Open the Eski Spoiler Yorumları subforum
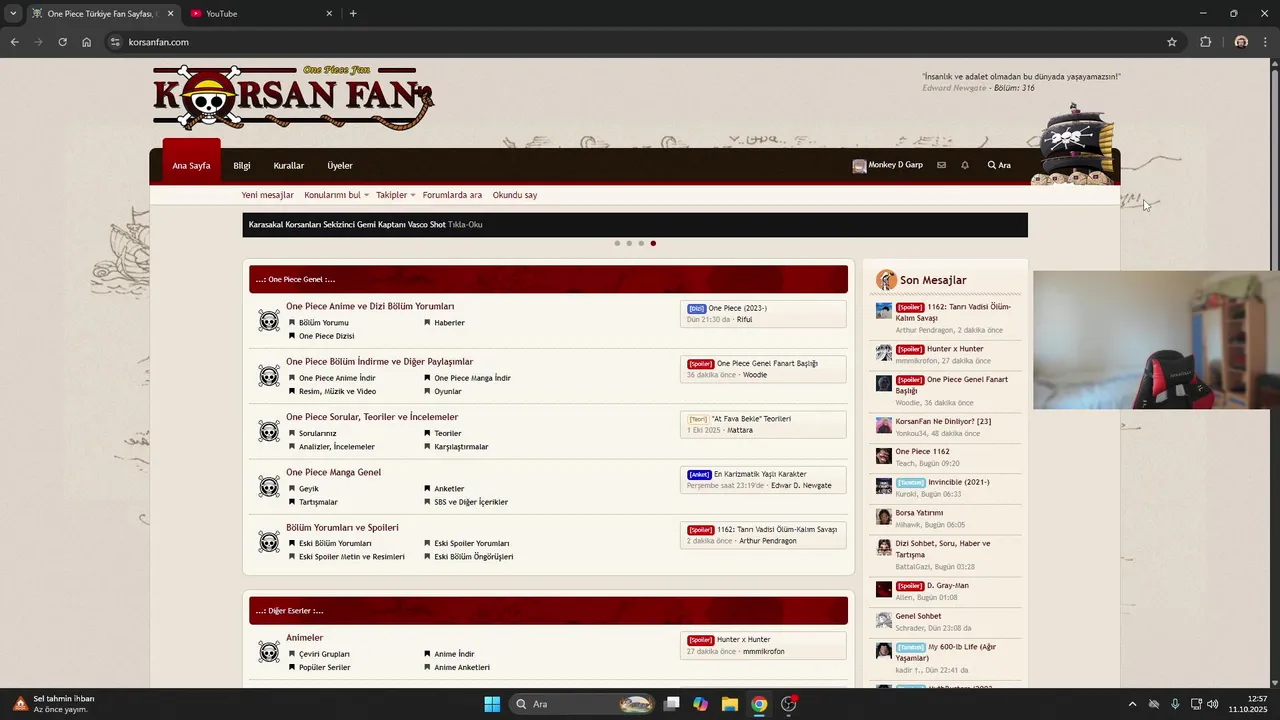The height and width of the screenshot is (720, 1280). (472, 543)
